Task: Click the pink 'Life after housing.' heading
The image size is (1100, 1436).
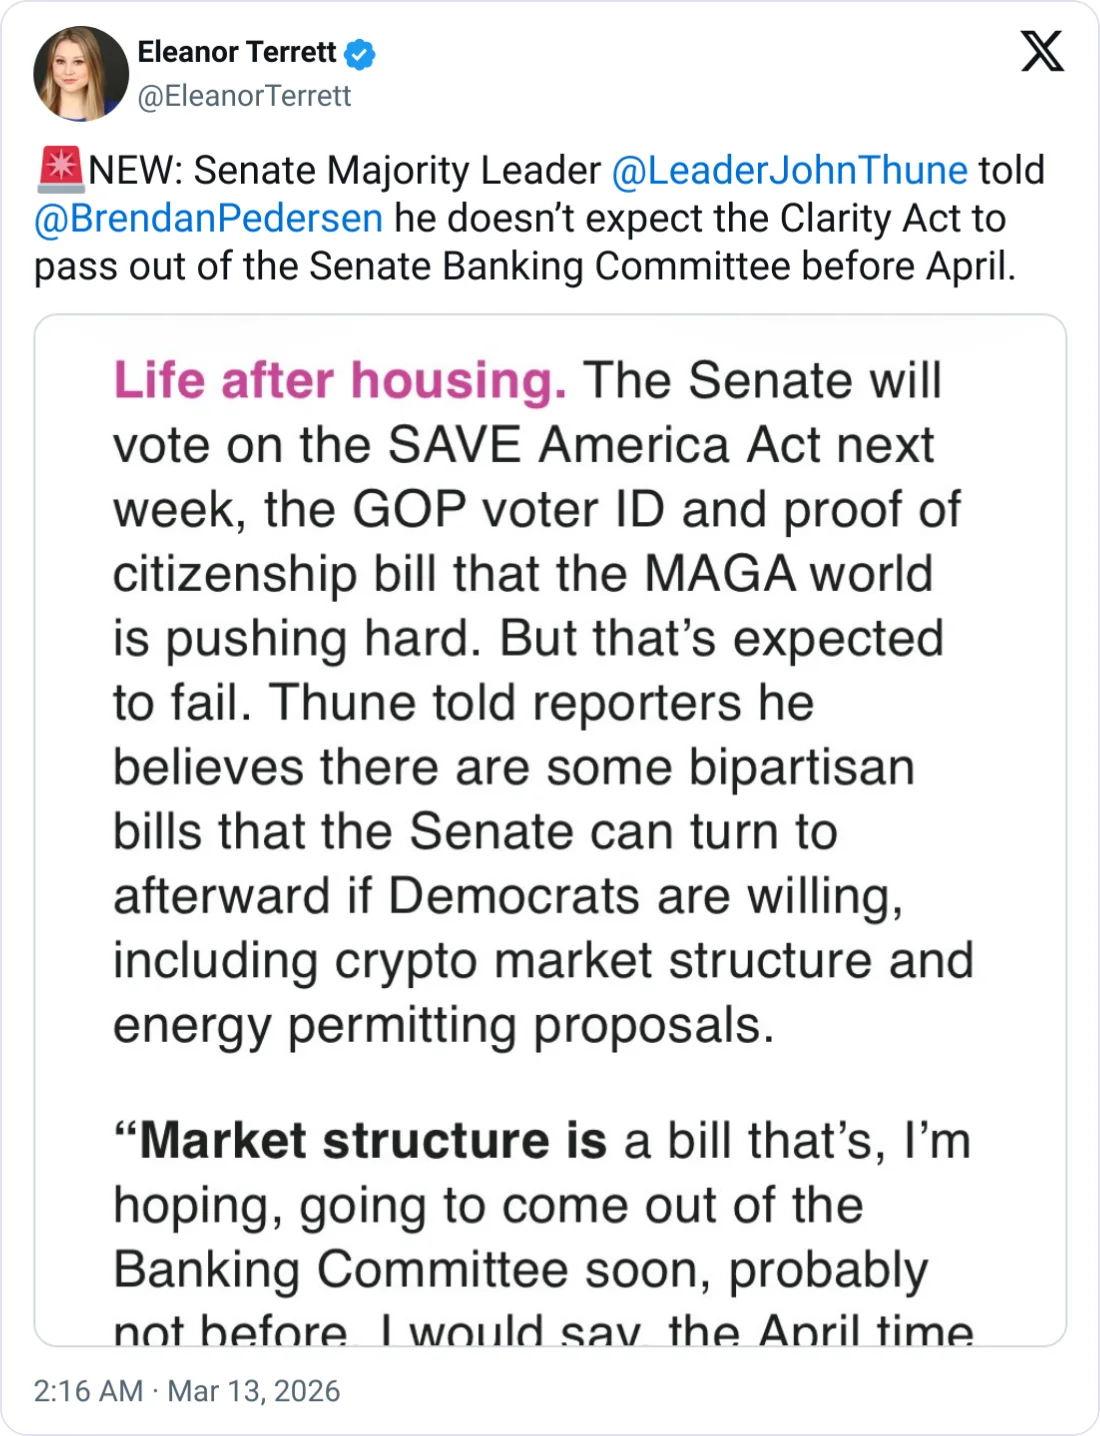Action: [340, 381]
